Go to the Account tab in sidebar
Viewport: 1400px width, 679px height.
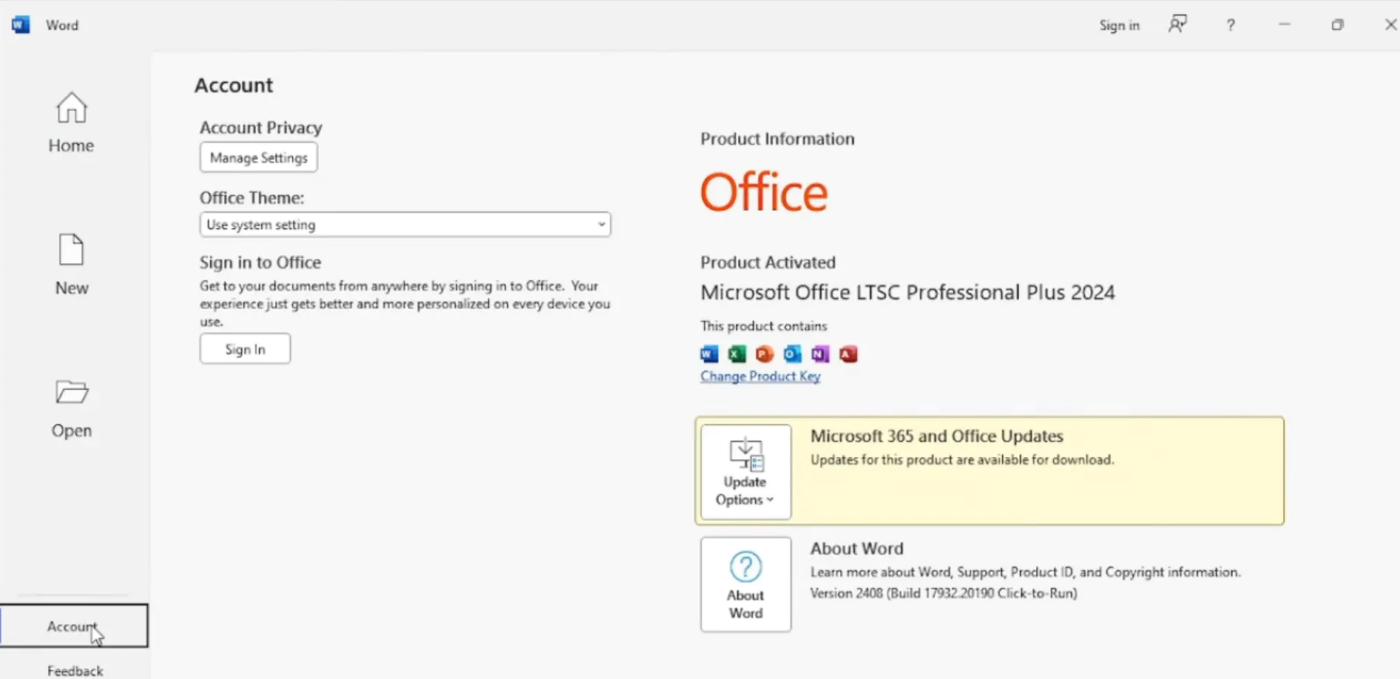click(x=74, y=626)
